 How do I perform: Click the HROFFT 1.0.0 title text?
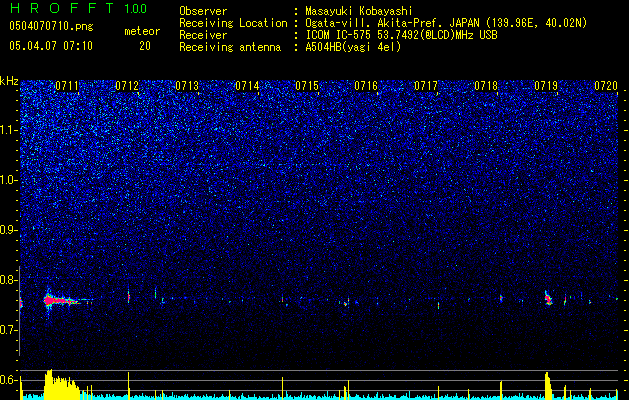[x=78, y=8]
